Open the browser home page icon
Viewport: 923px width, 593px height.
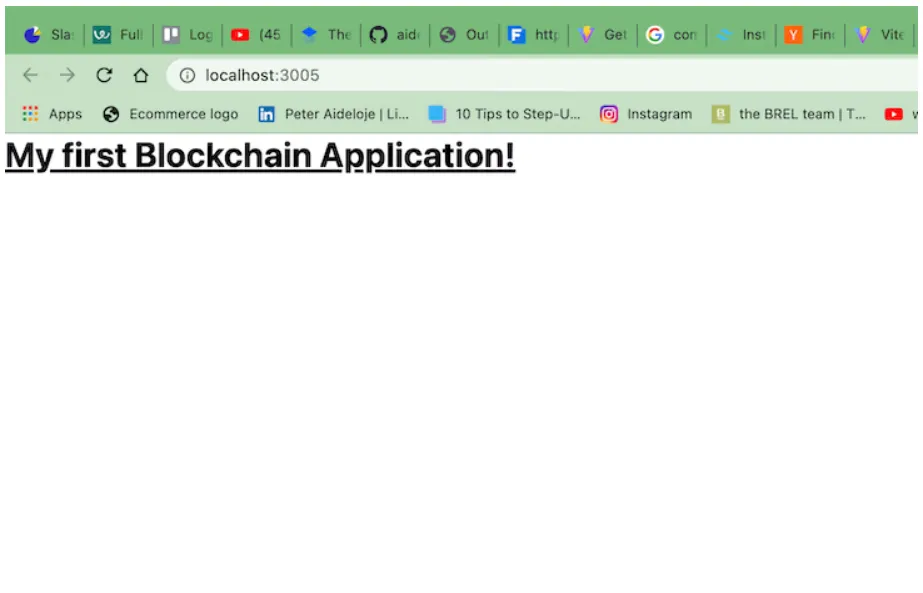(x=141, y=75)
